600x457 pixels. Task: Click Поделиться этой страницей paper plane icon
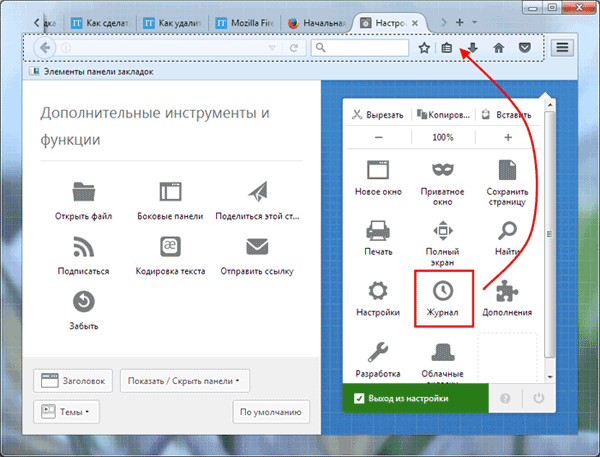click(258, 191)
